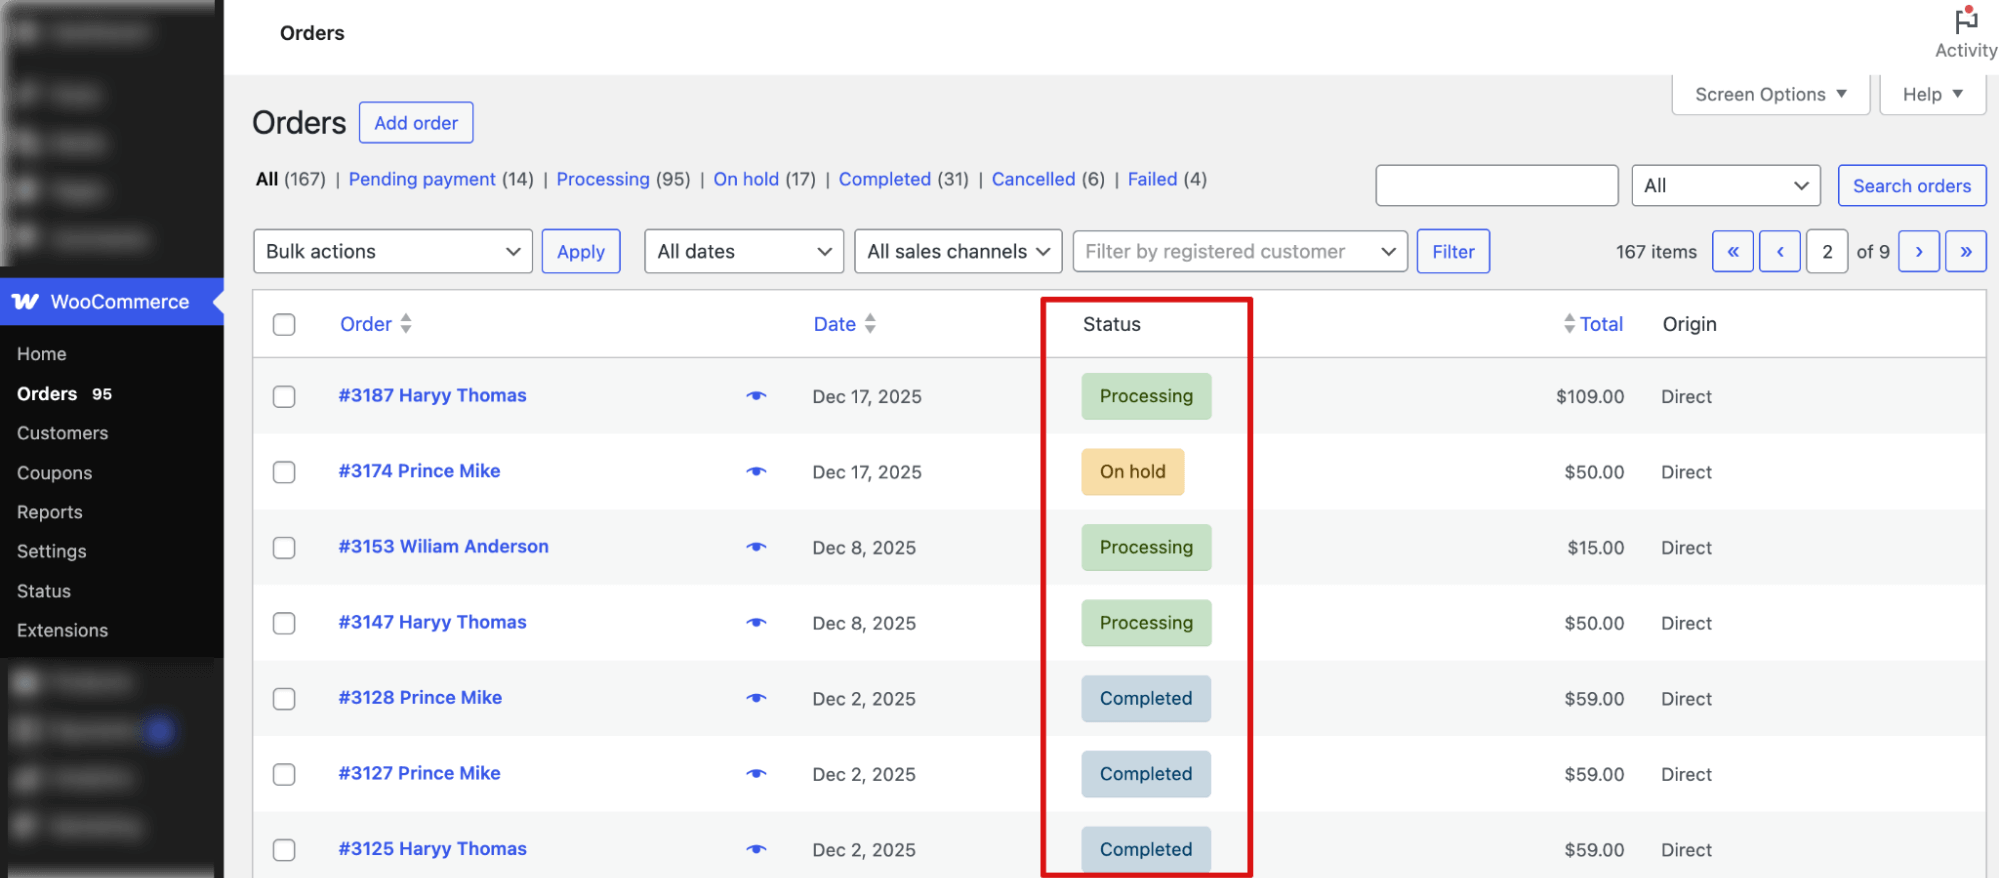Jump to last orders page
The height and width of the screenshot is (879, 1999).
click(1965, 252)
